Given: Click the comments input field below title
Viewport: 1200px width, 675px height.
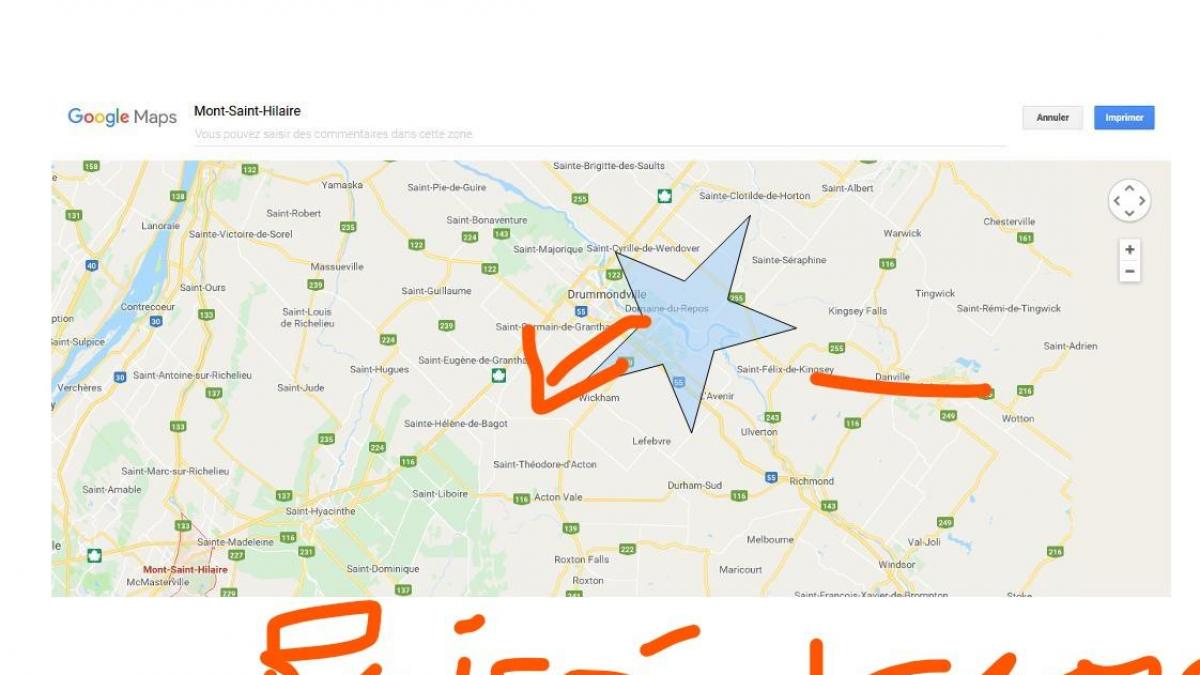Looking at the screenshot, I should 600,134.
